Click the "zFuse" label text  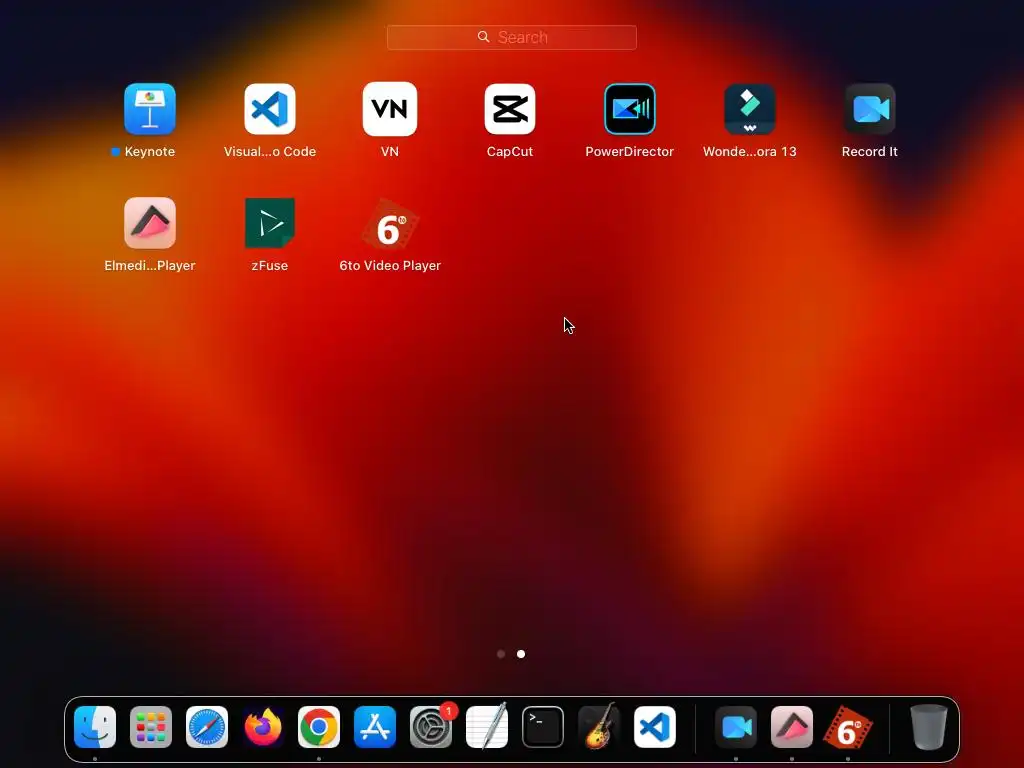(x=270, y=266)
